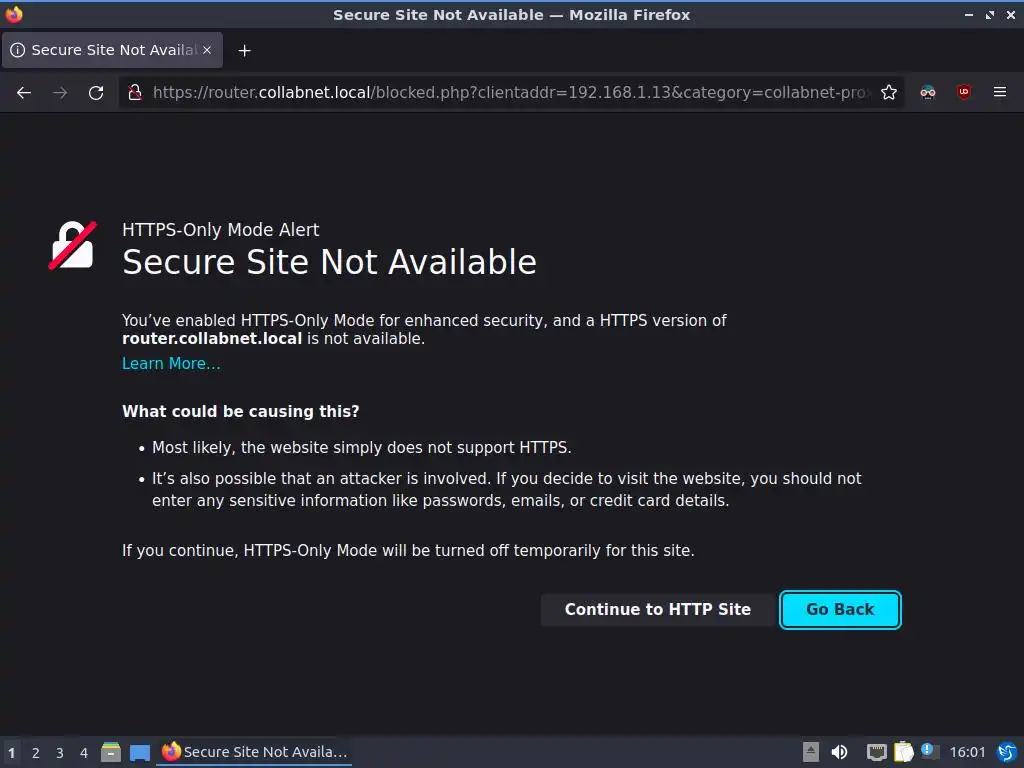Switch to workspace 4 in taskbar
Screen dimensions: 1024x768
84,753
